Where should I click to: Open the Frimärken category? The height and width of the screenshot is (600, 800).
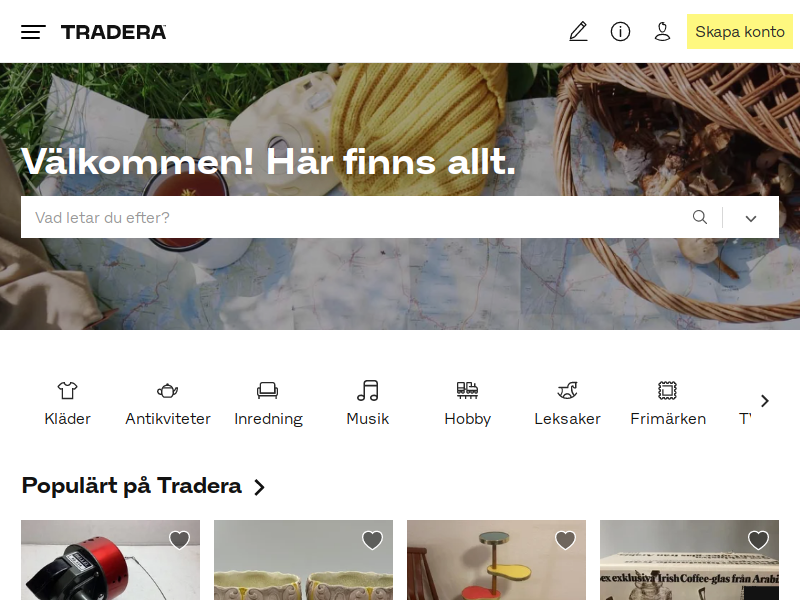coord(668,404)
